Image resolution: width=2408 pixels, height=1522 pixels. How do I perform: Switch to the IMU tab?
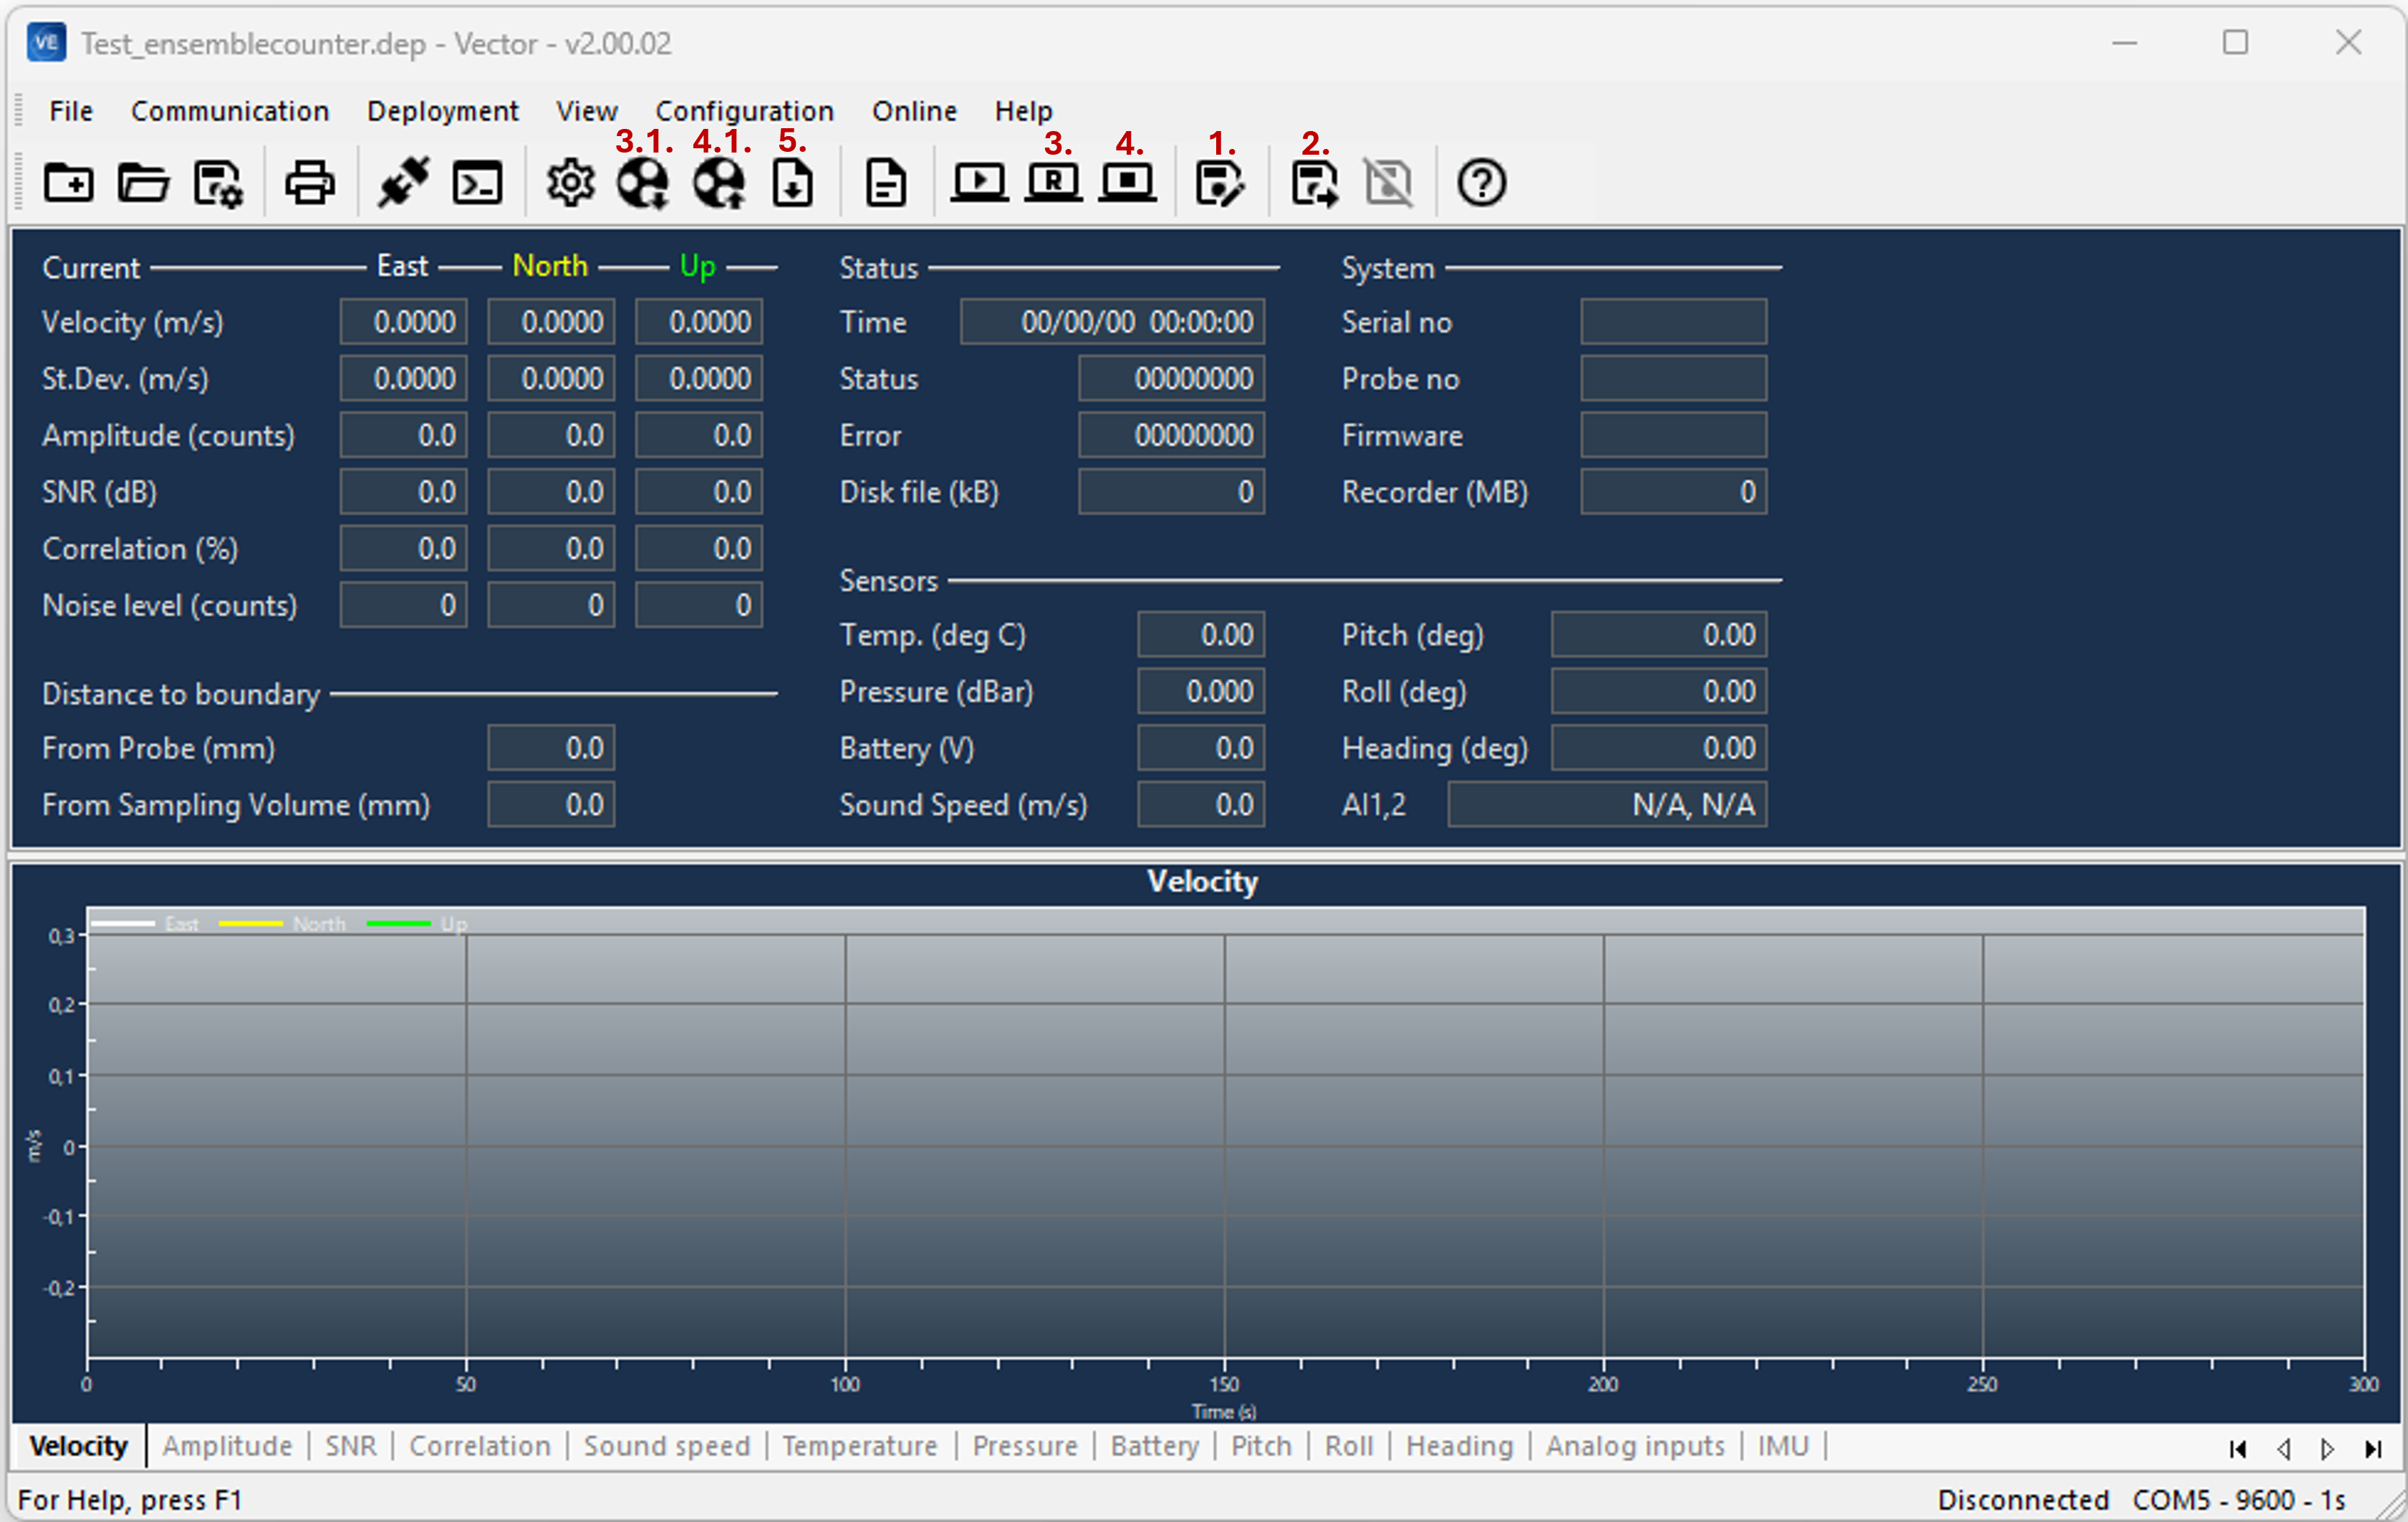pyautogui.click(x=1783, y=1446)
